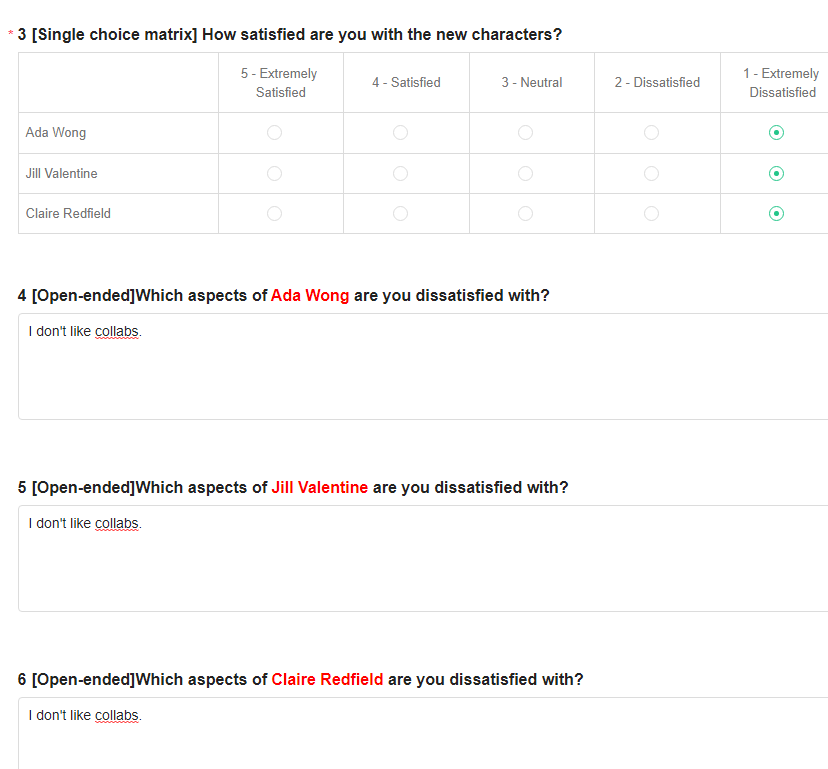
Task: Click the Ada Wong row label
Action: (x=56, y=133)
